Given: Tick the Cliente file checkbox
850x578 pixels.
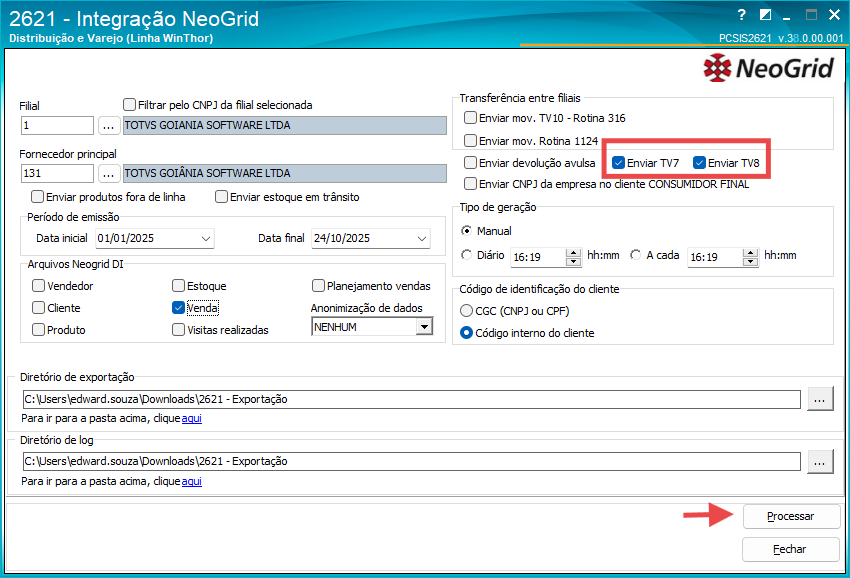Looking at the screenshot, I should [38, 307].
